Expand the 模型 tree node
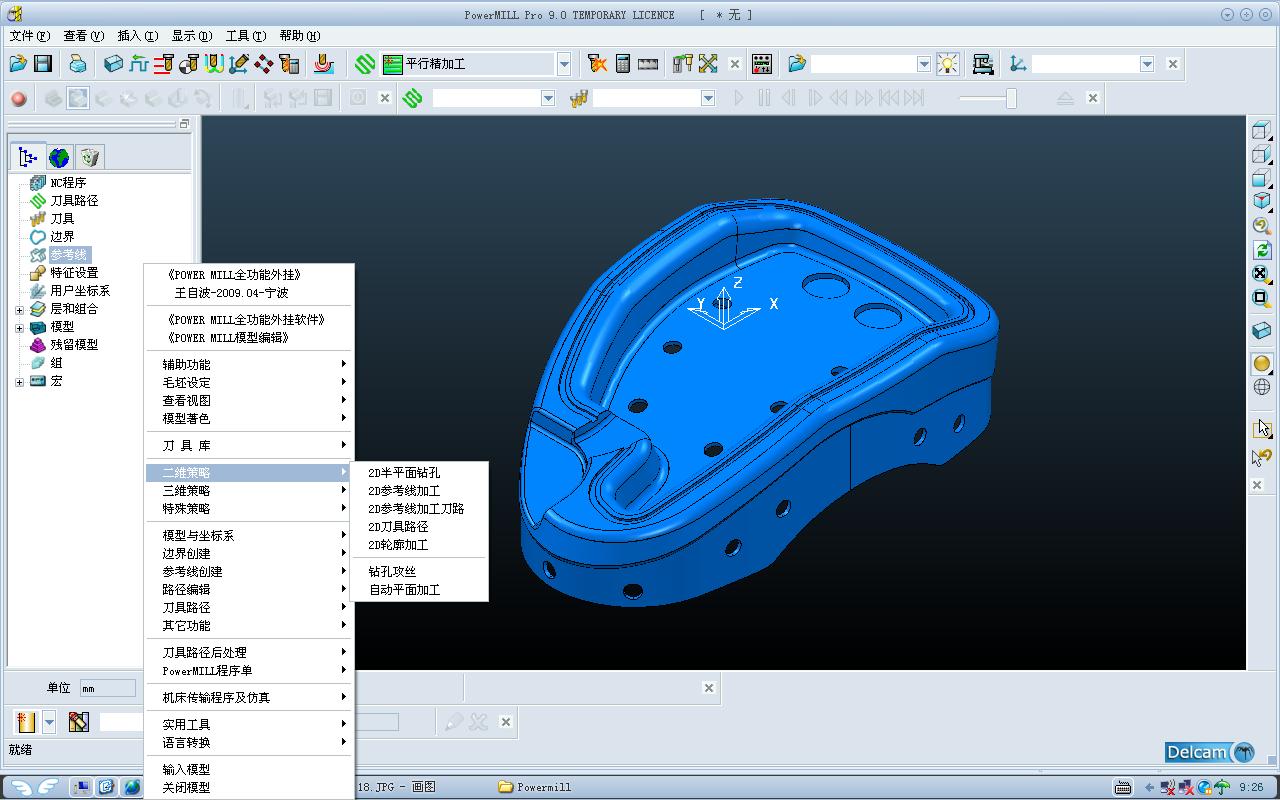The width and height of the screenshot is (1280, 800). pyautogui.click(x=19, y=327)
